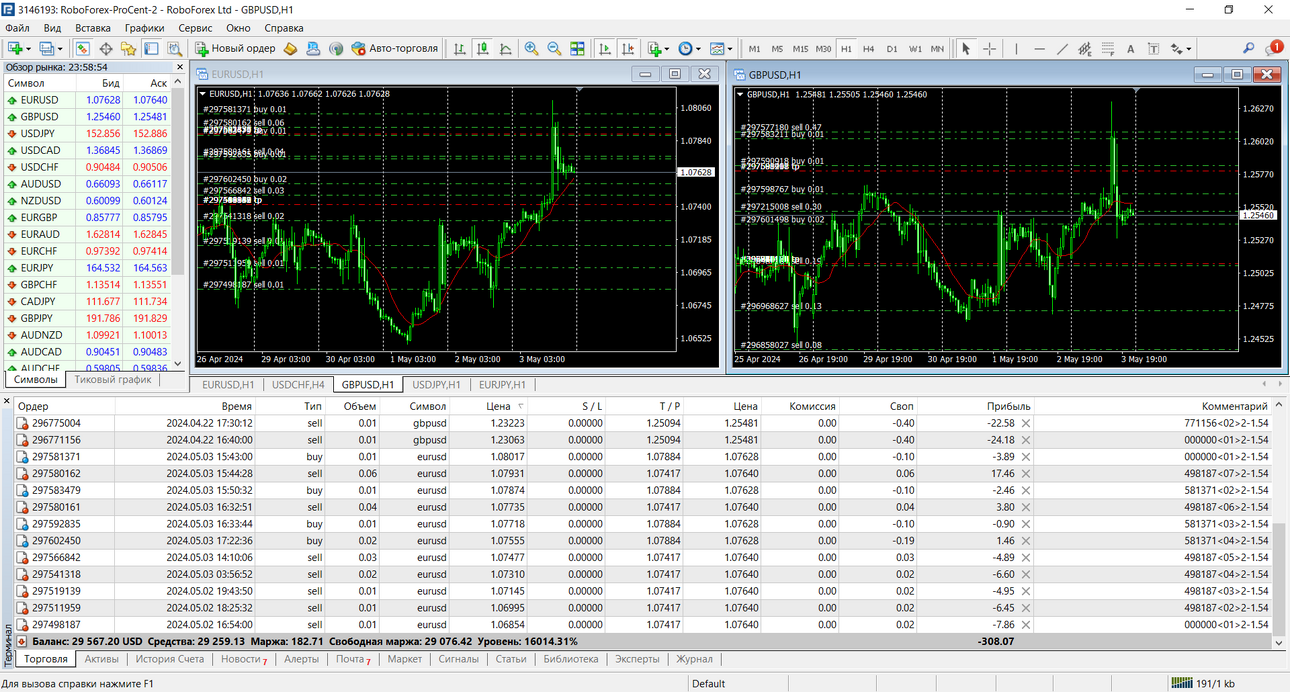Draw a vertical line
The image size is (1290, 692).
tap(1016, 48)
